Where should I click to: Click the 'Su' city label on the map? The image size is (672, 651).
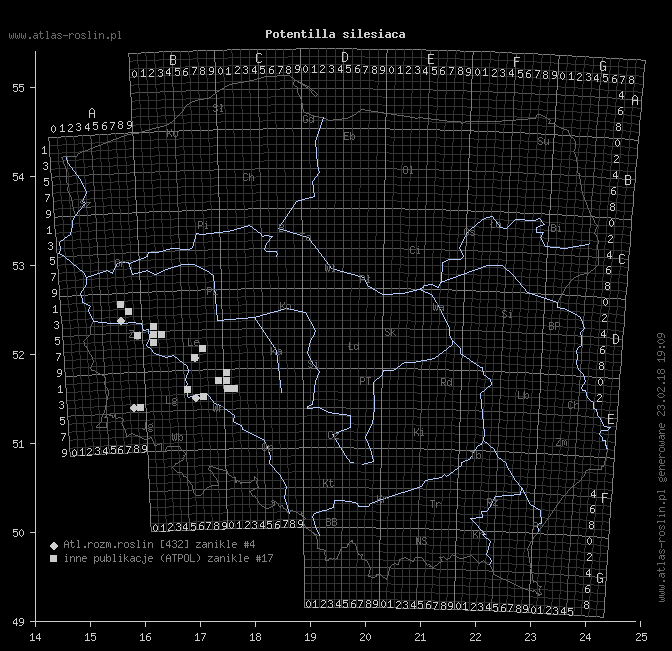click(543, 141)
